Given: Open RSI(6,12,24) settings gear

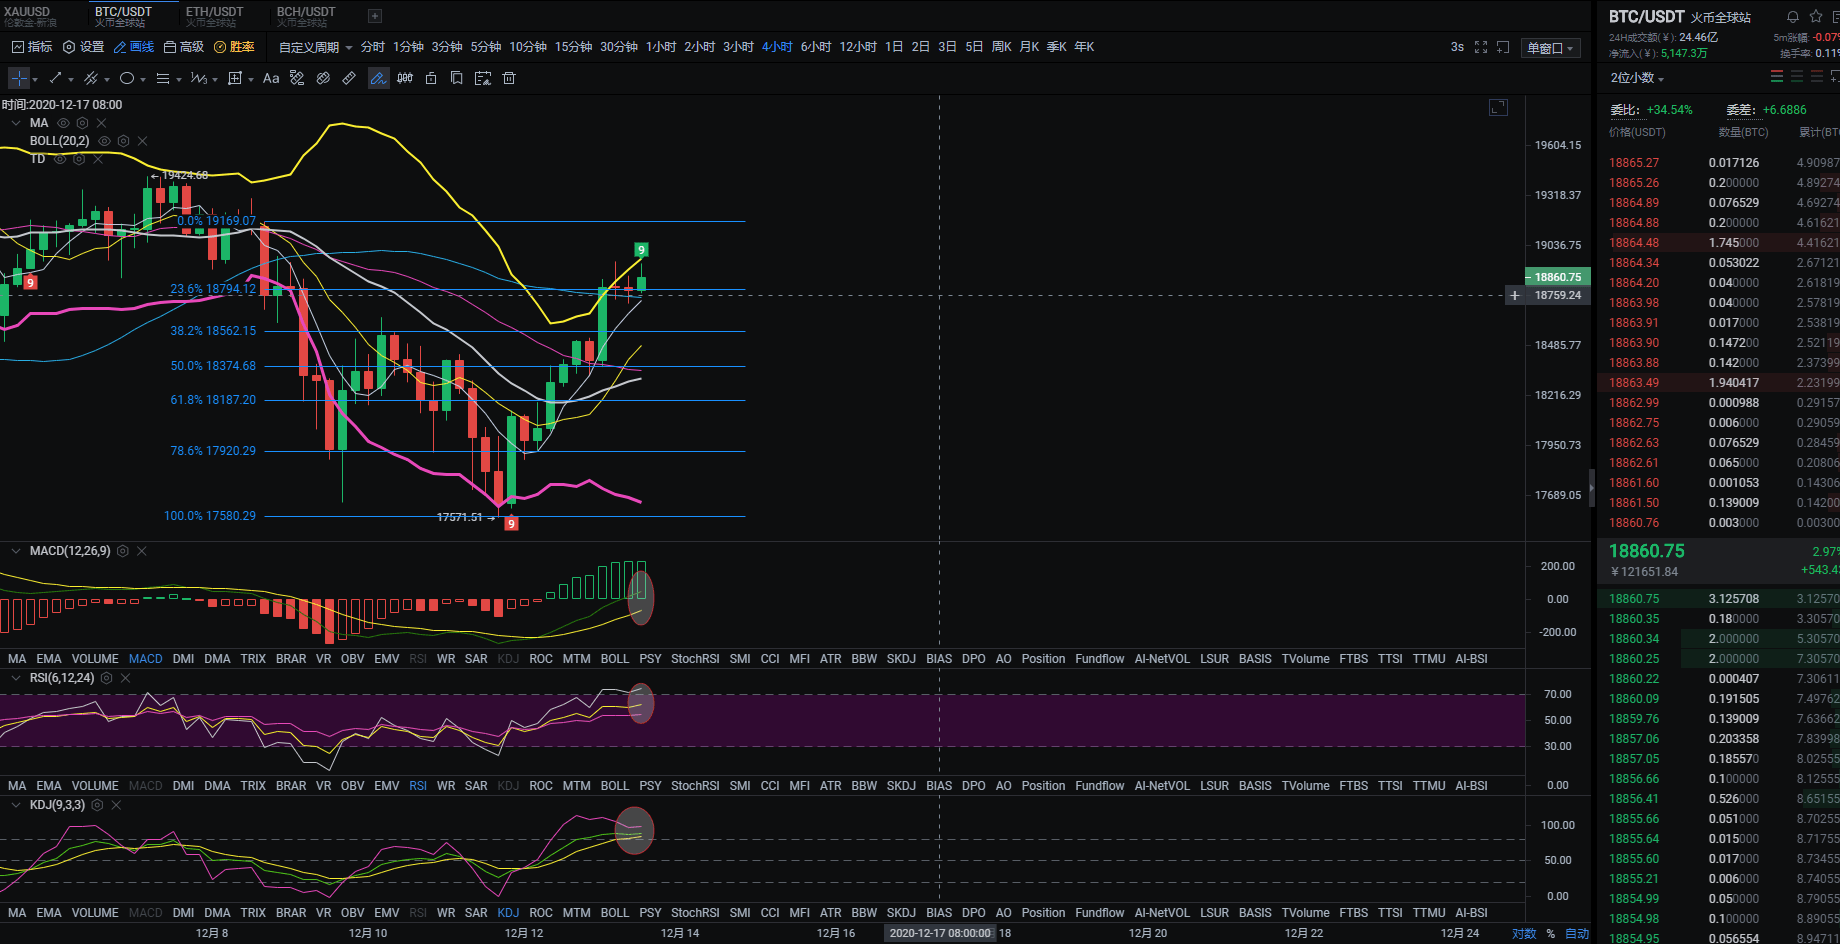Looking at the screenshot, I should 106,678.
